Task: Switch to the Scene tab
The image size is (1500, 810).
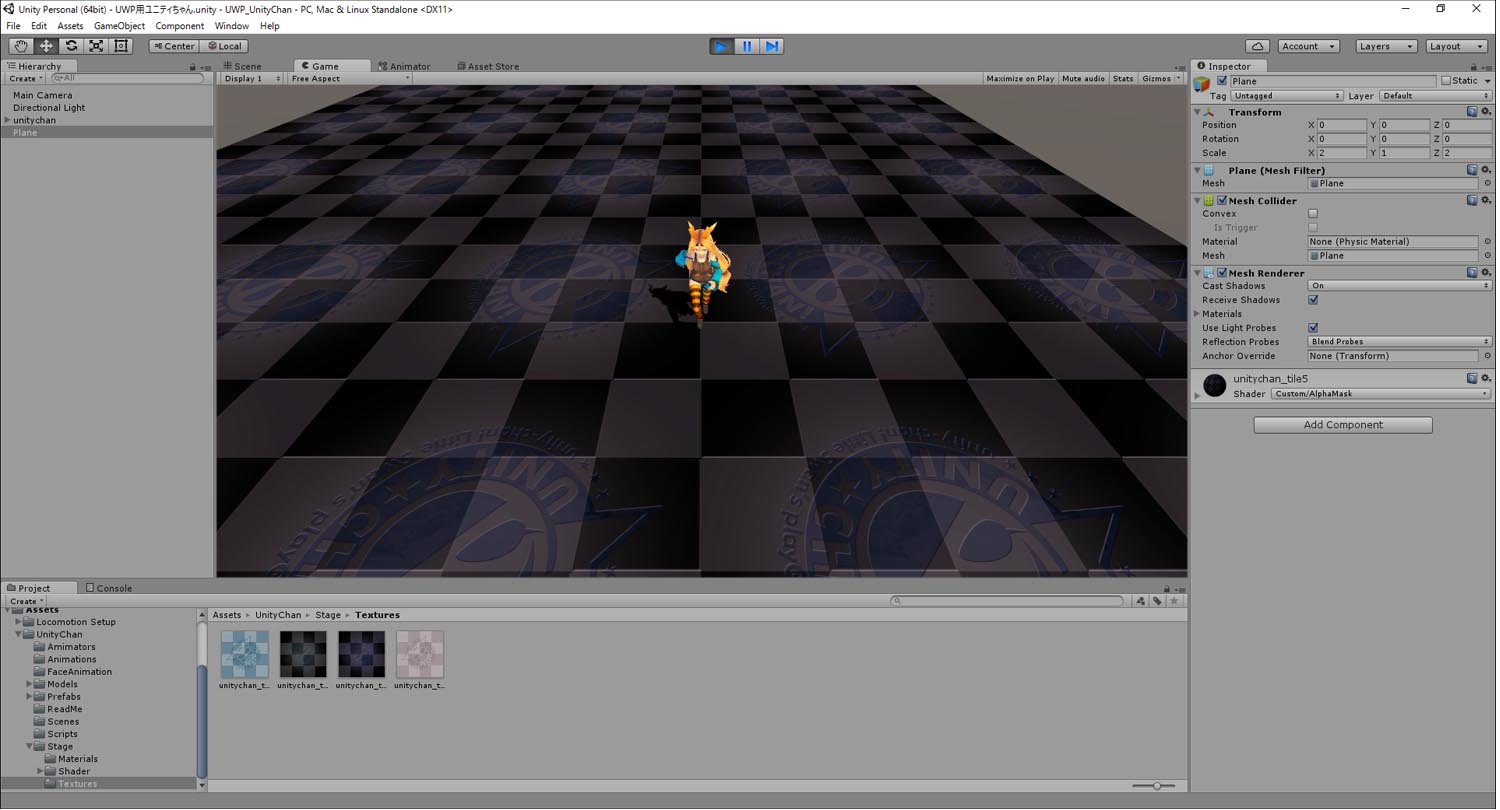Action: 243,67
